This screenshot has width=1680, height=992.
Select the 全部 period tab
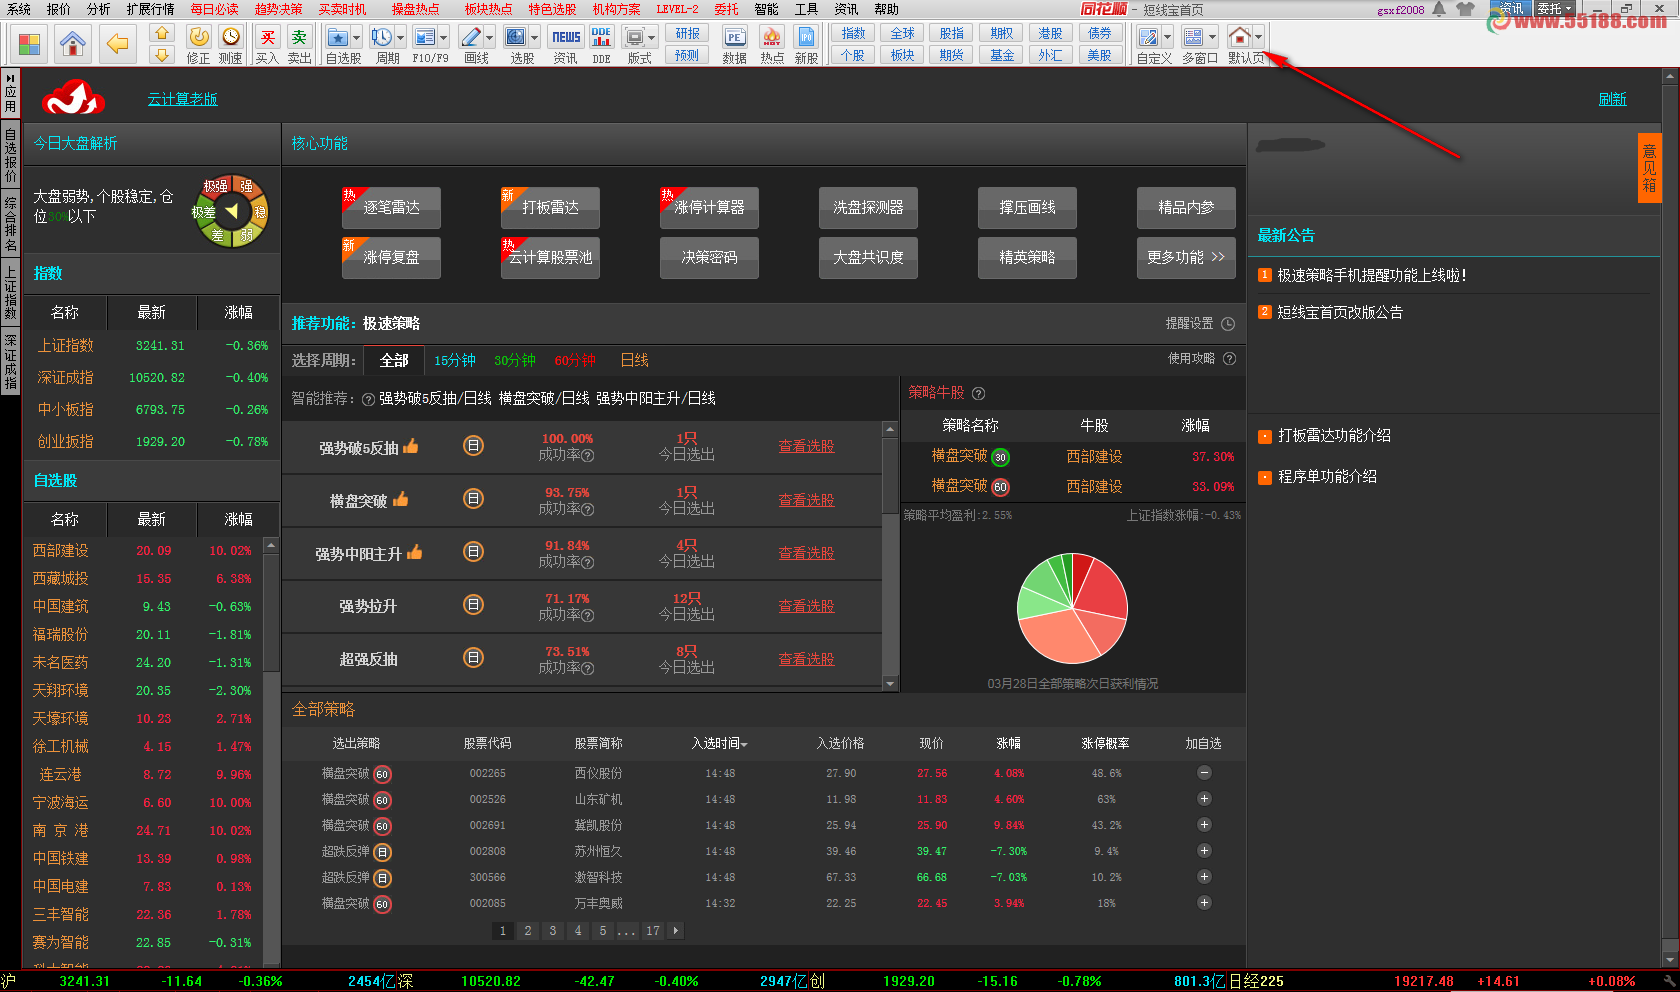pyautogui.click(x=394, y=360)
